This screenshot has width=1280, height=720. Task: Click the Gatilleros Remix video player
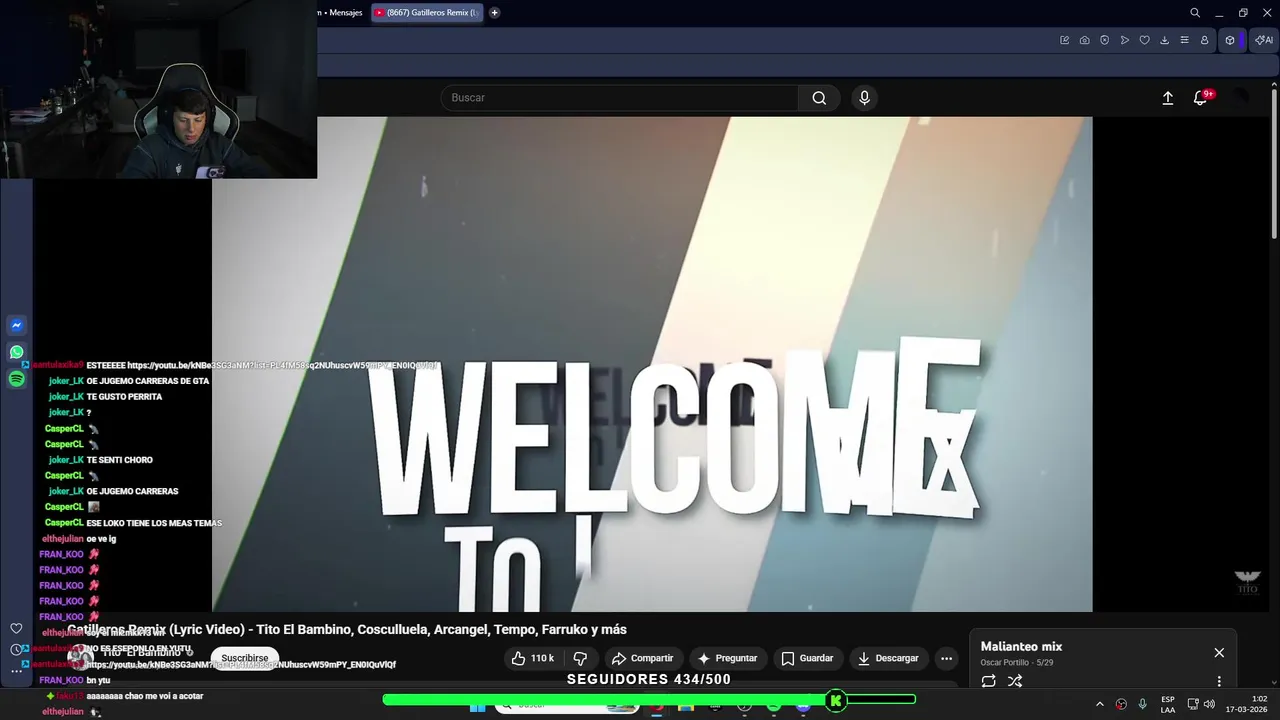coord(652,364)
